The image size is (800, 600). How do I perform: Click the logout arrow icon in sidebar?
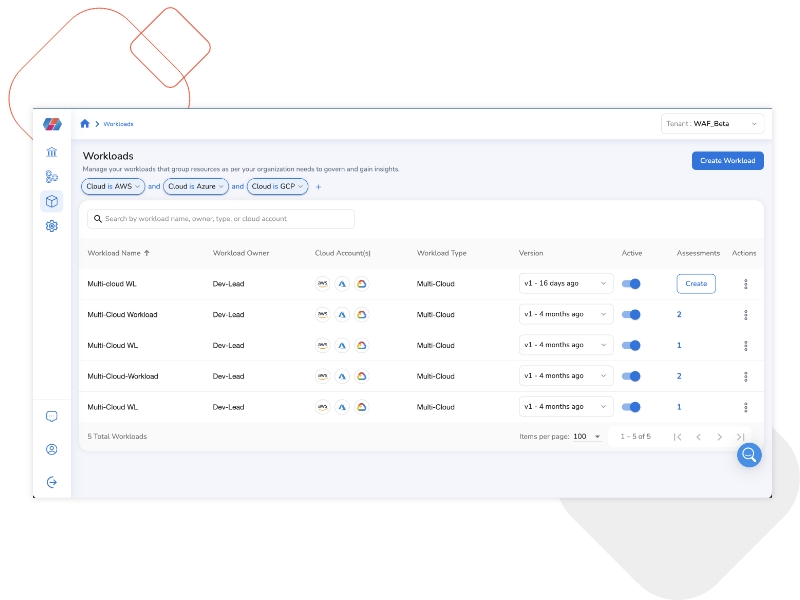coord(52,482)
